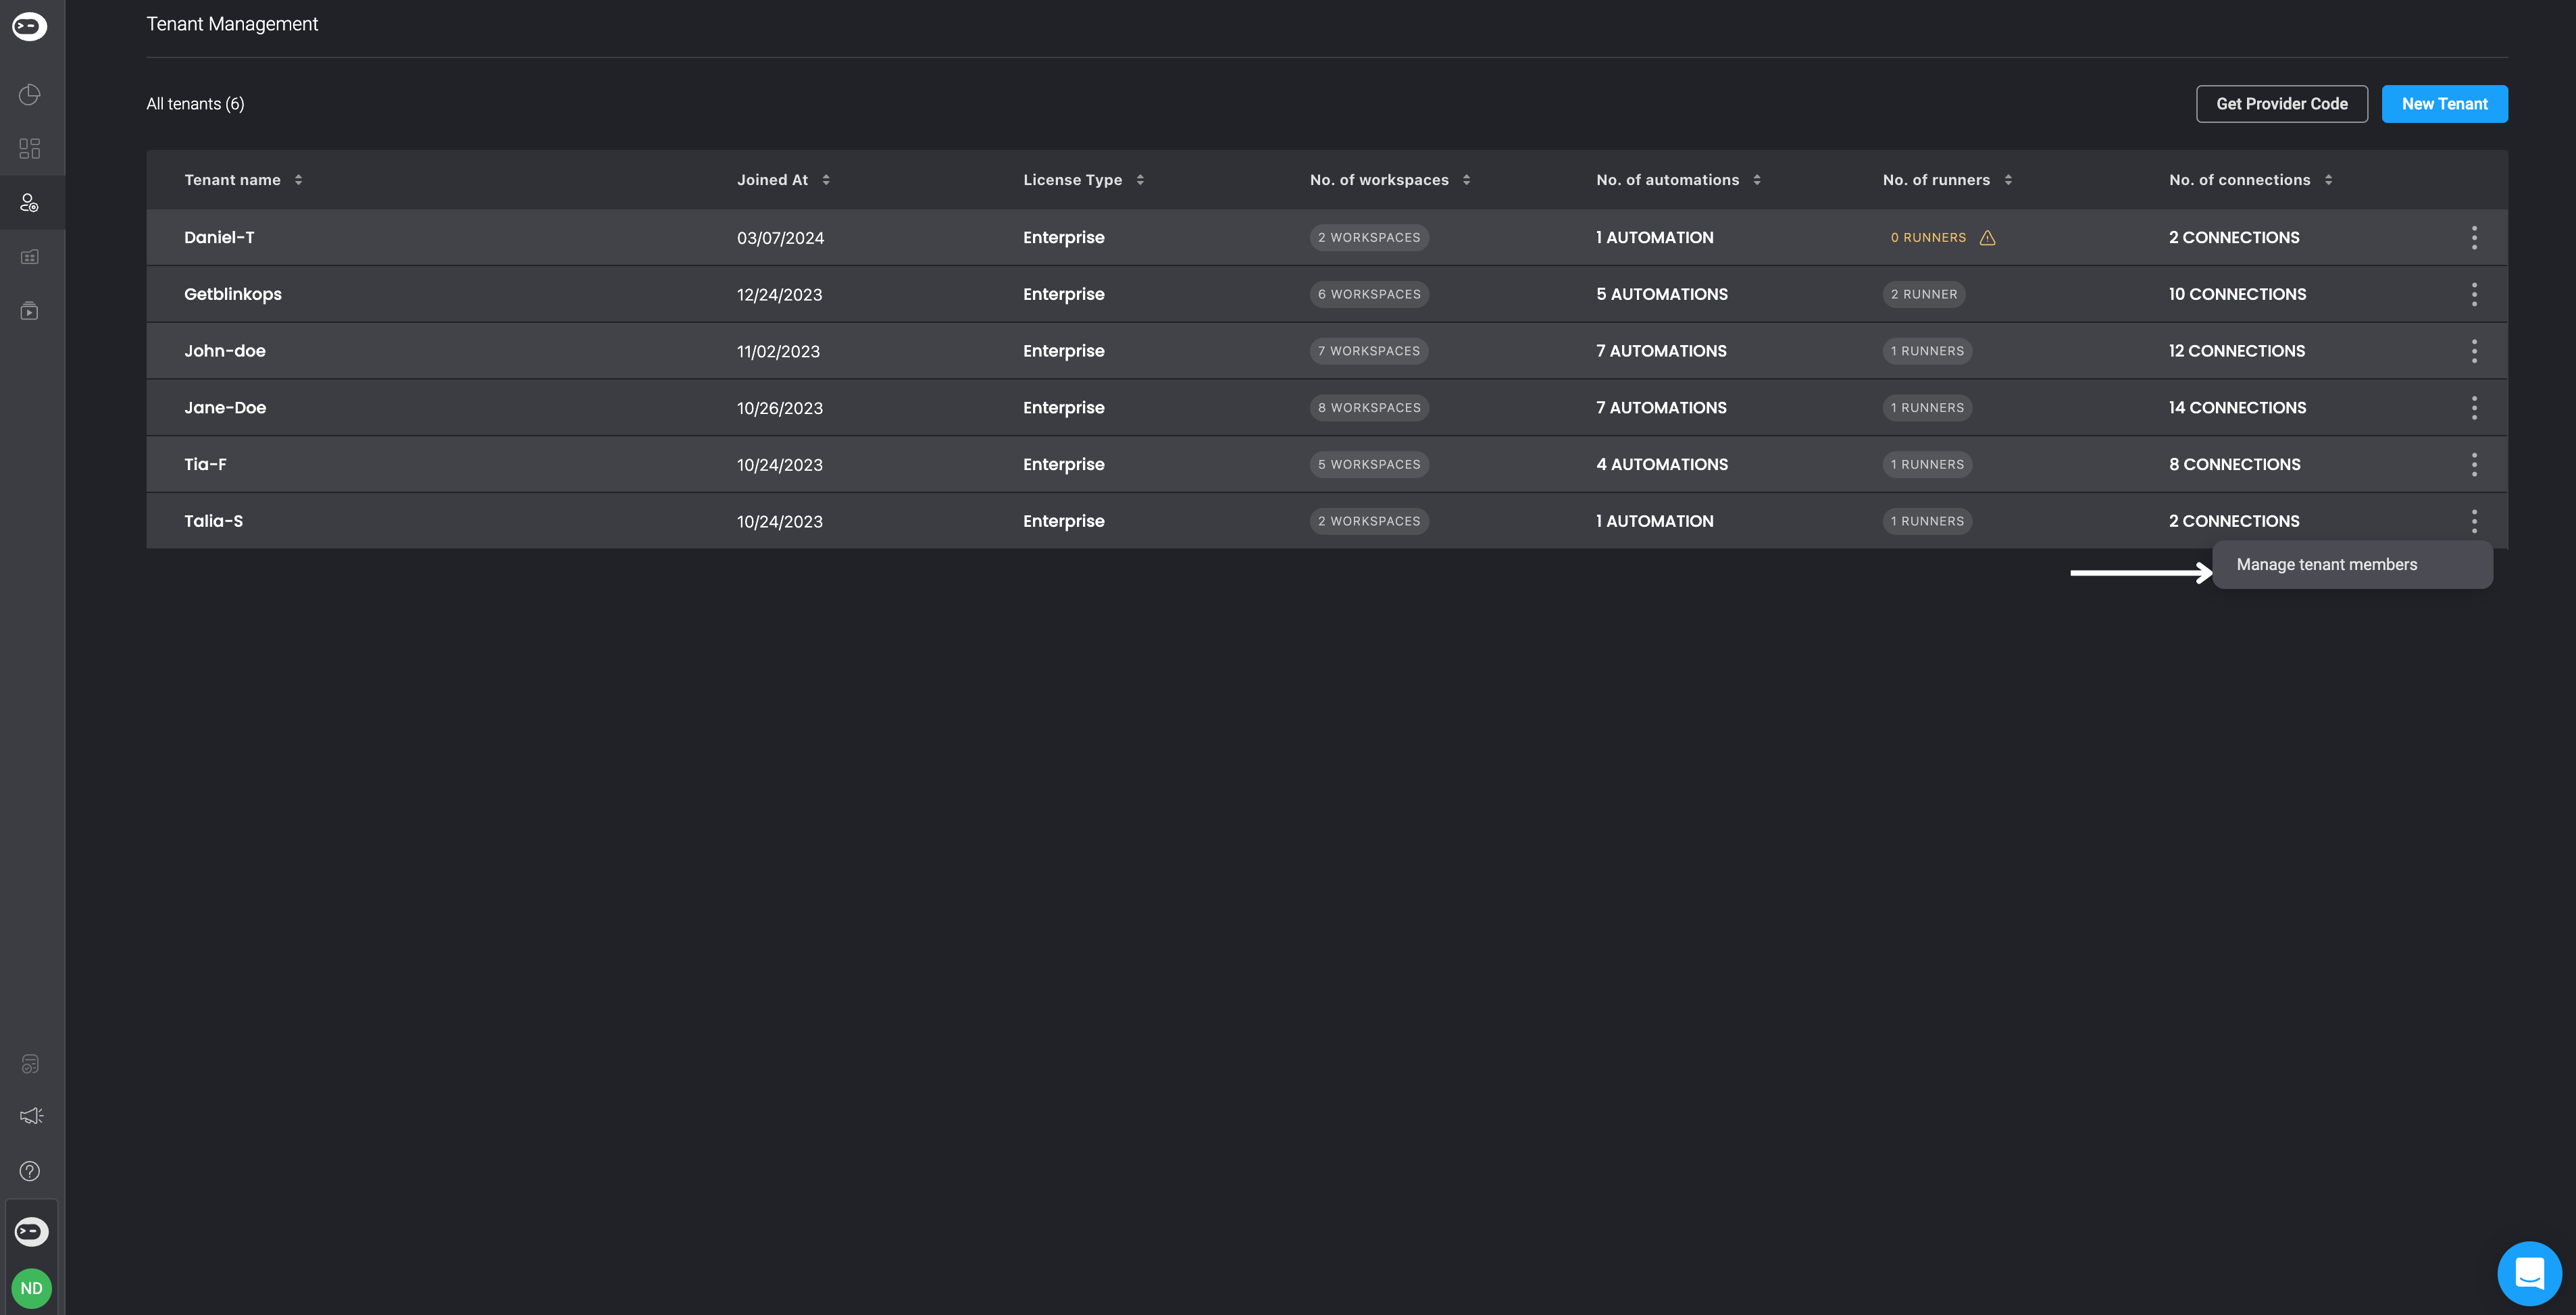This screenshot has height=1315, width=2576.
Task: Sort by No. of workspaces arrows
Action: tap(1466, 180)
